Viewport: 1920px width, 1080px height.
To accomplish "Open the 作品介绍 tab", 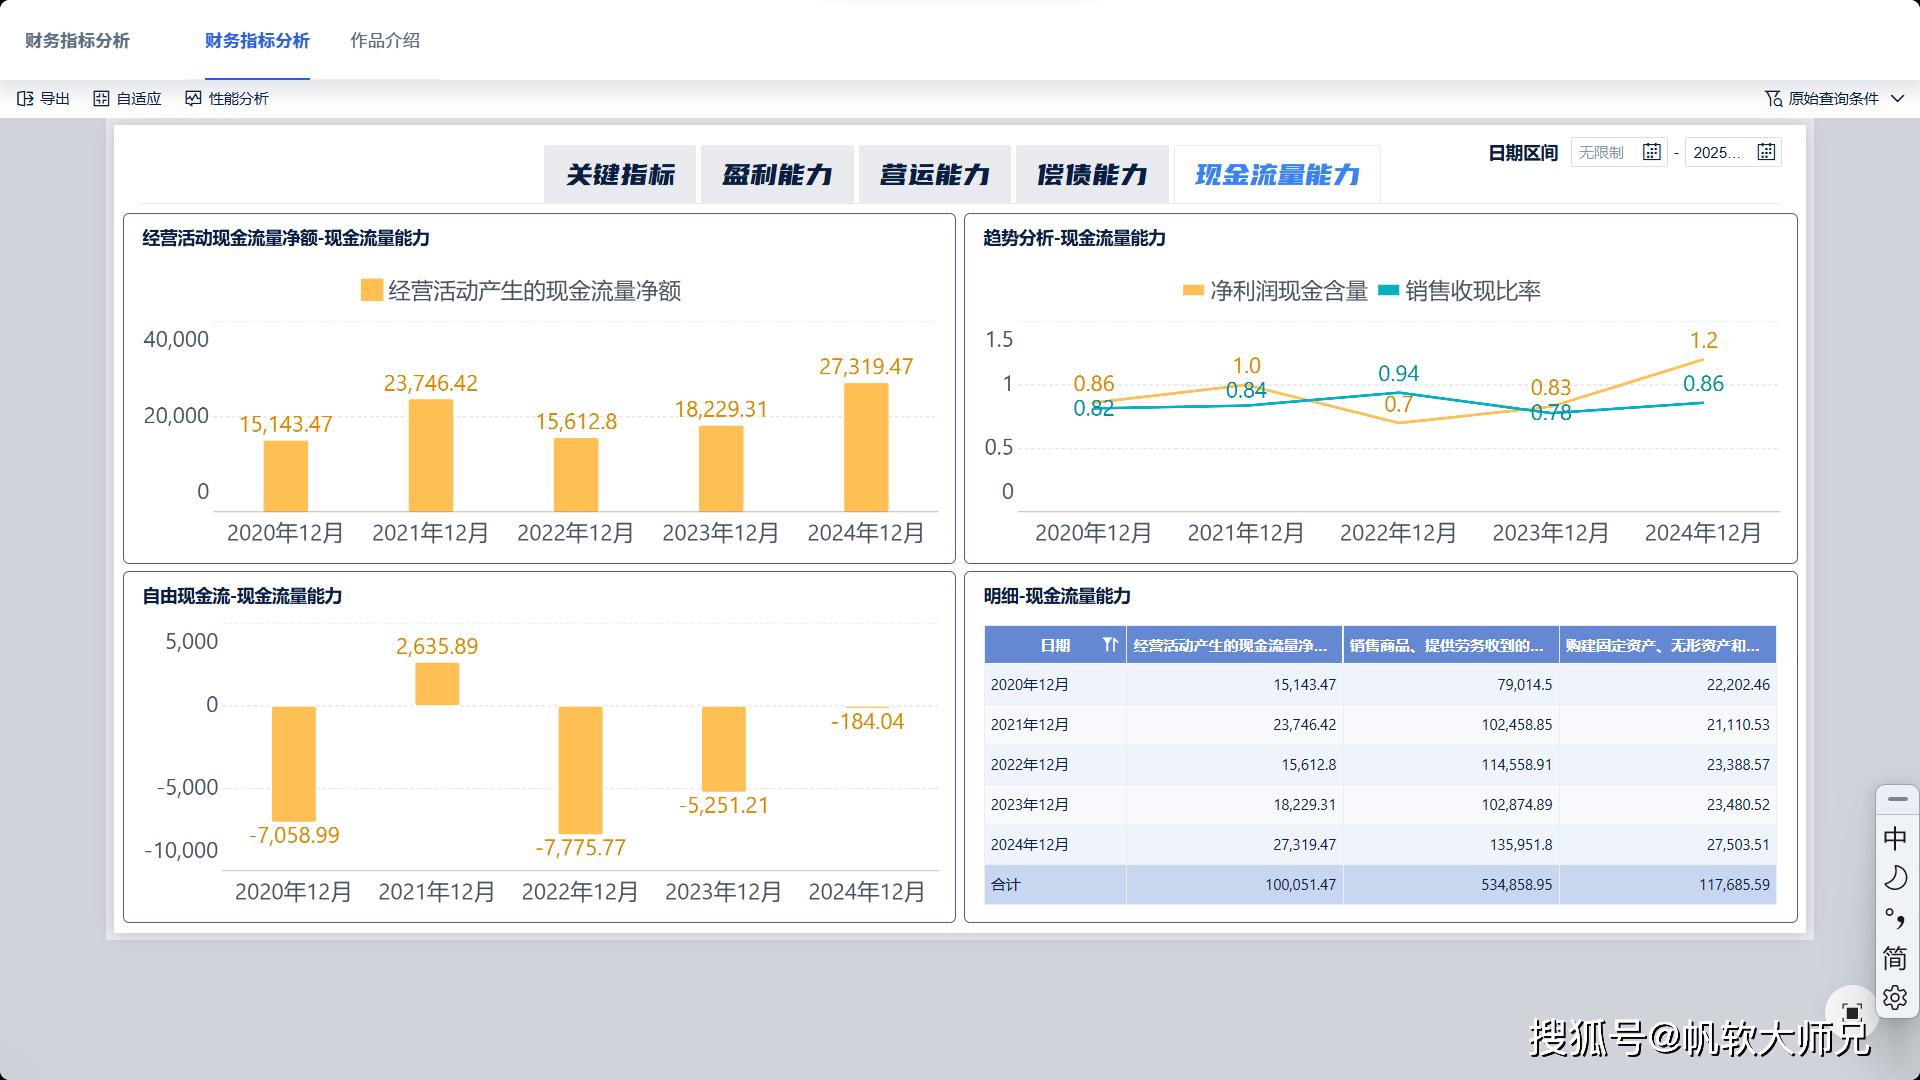I will click(385, 41).
